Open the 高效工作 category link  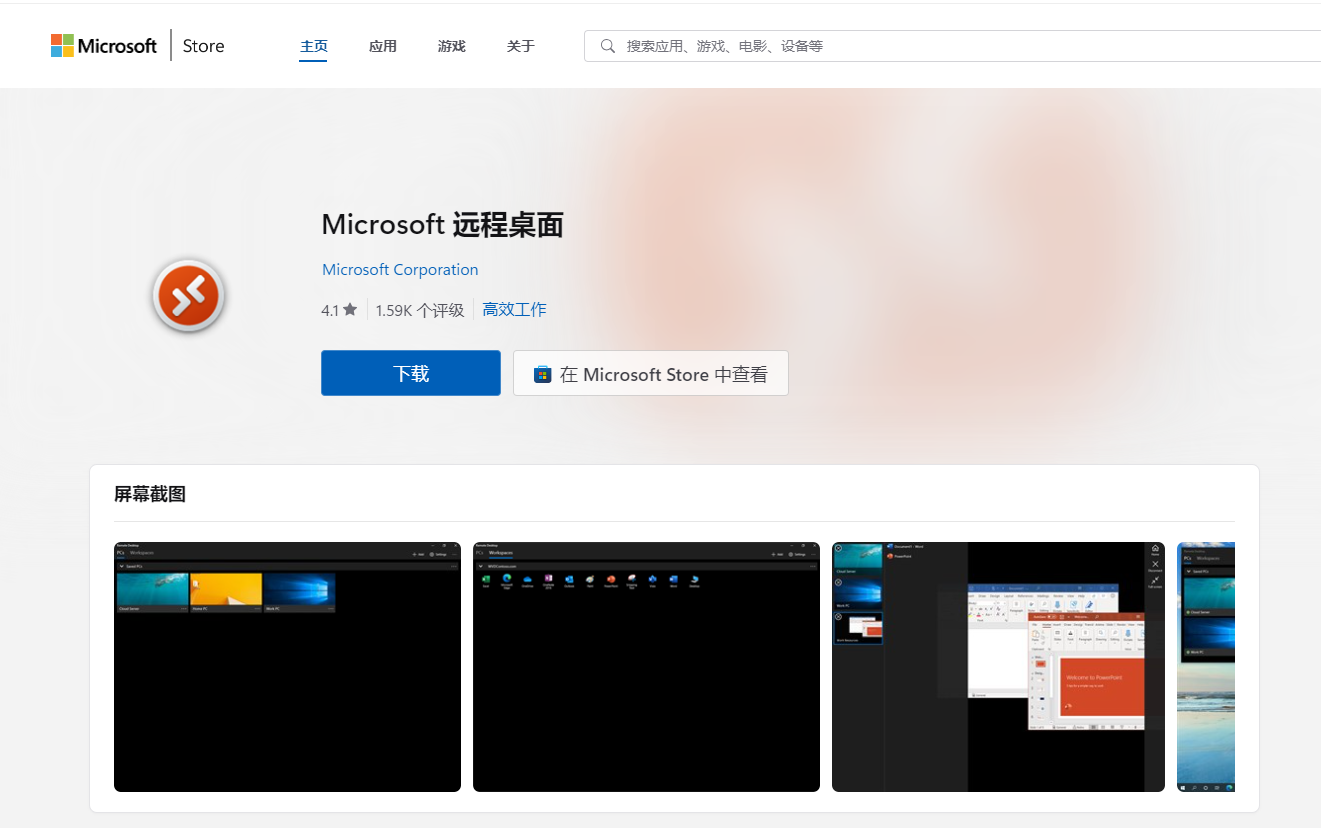[x=515, y=310]
